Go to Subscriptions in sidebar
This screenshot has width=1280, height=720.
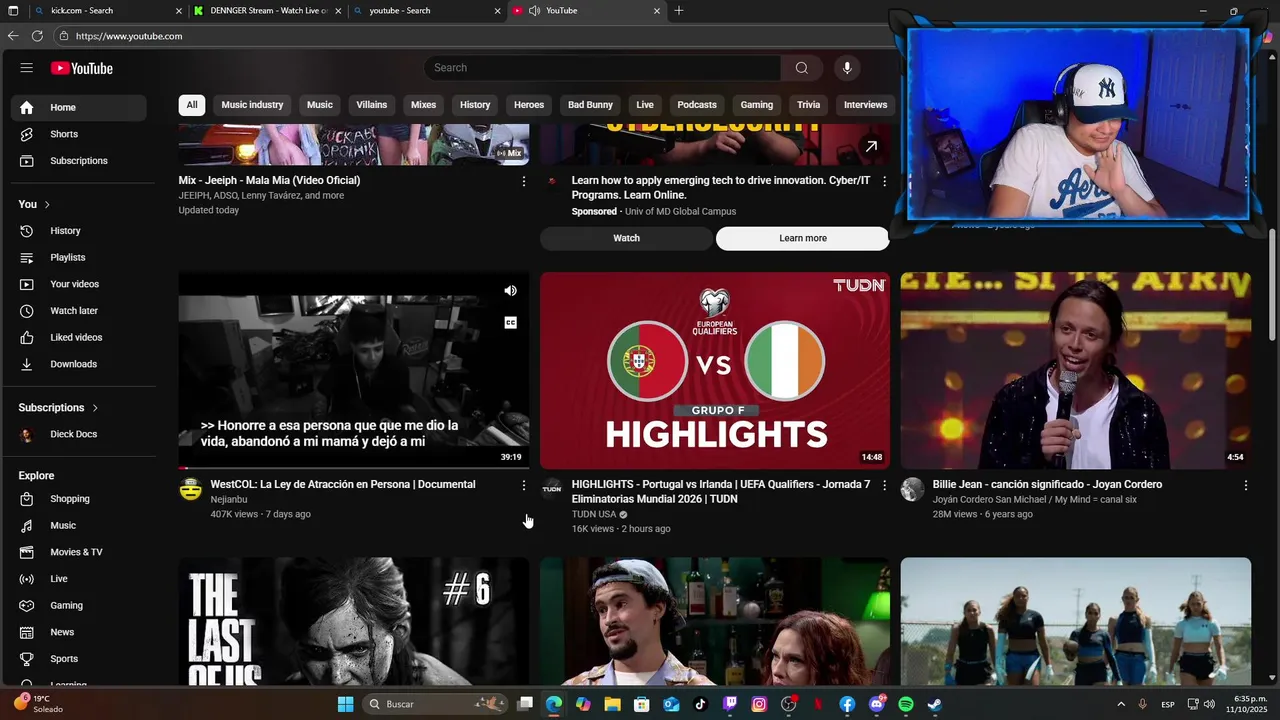(x=79, y=161)
